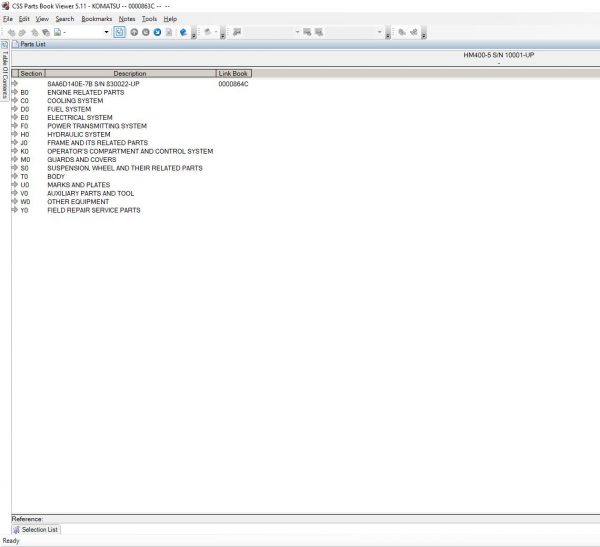Click the HM400-5 S/N 10001-UP header text

(499, 55)
